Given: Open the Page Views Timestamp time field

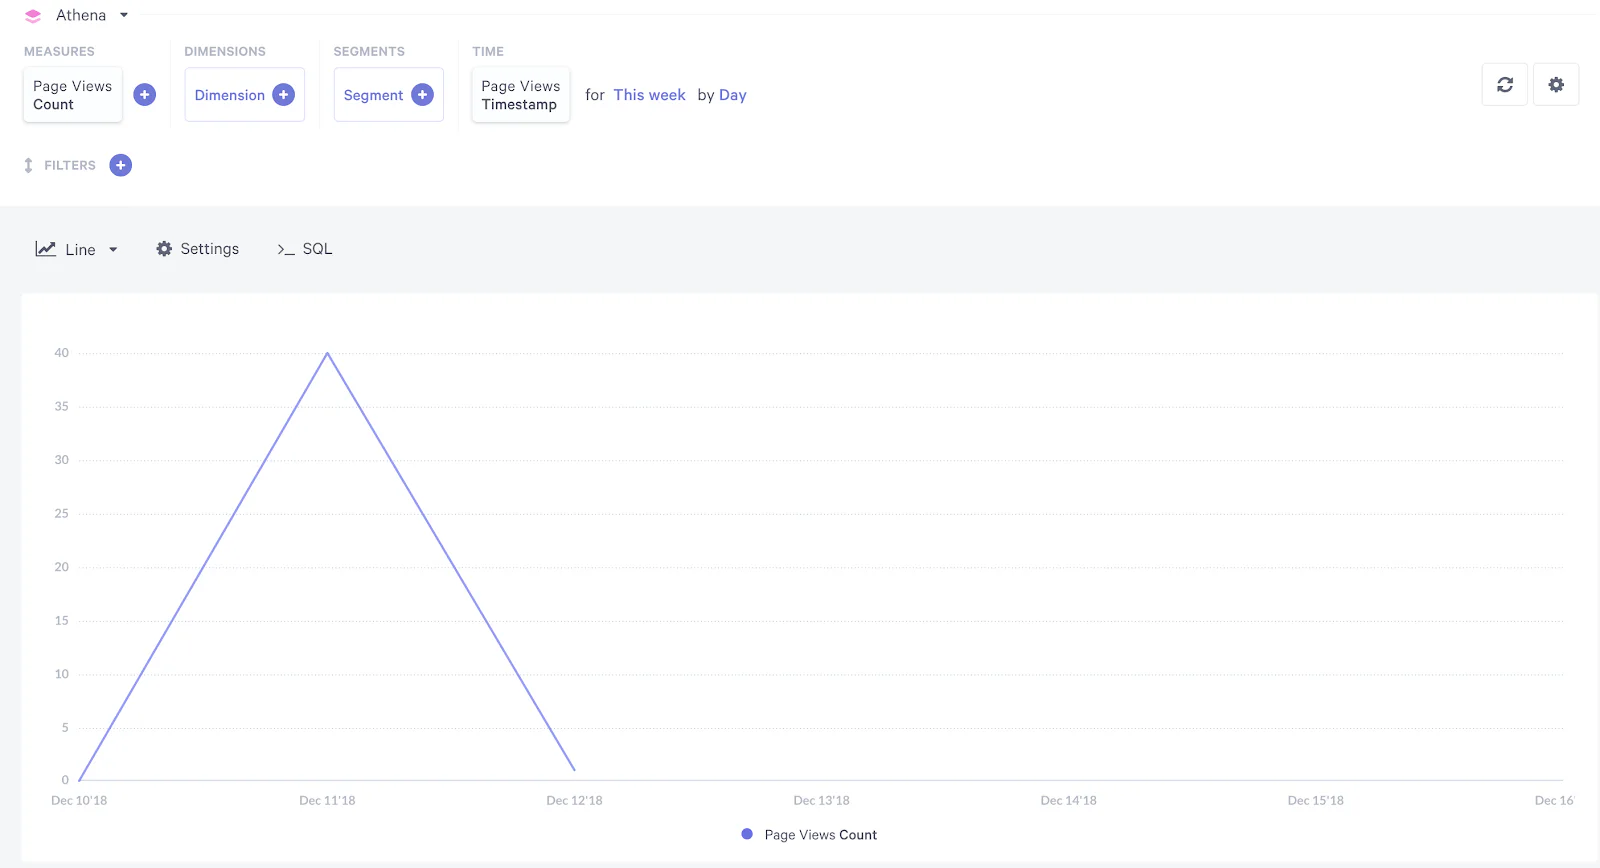Looking at the screenshot, I should pyautogui.click(x=520, y=95).
